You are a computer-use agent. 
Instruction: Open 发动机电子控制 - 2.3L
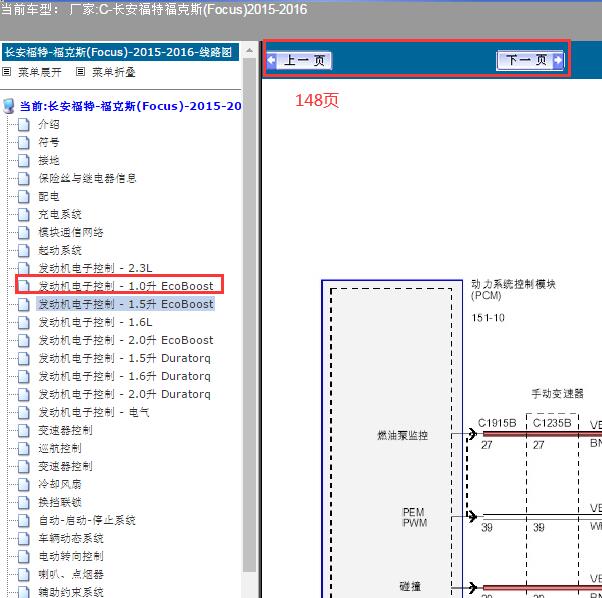95,268
